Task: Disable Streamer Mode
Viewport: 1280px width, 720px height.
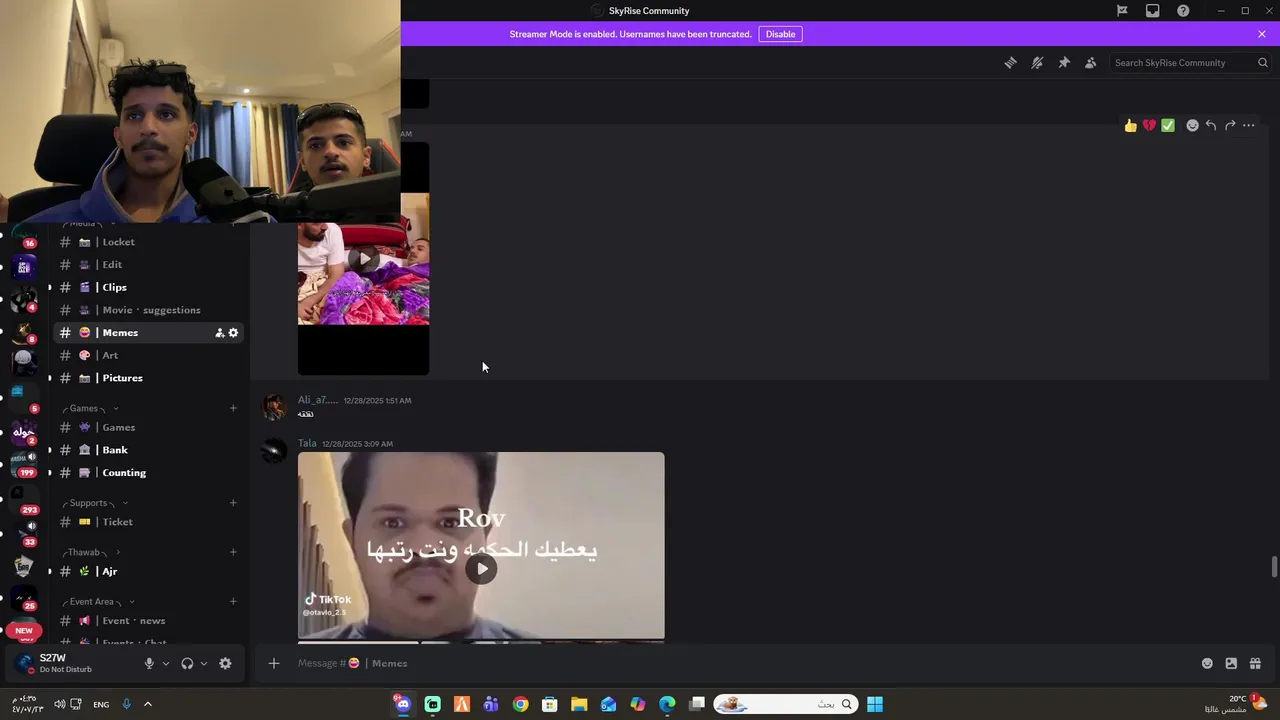Action: tap(780, 34)
